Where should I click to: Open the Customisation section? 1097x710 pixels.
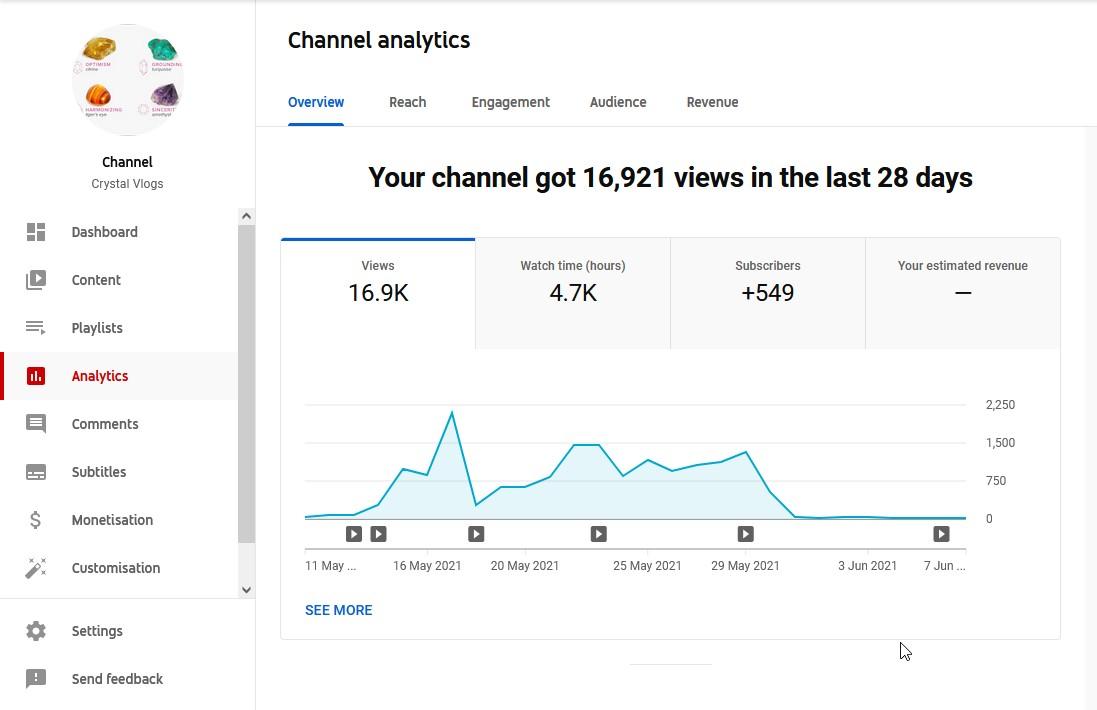(x=115, y=568)
